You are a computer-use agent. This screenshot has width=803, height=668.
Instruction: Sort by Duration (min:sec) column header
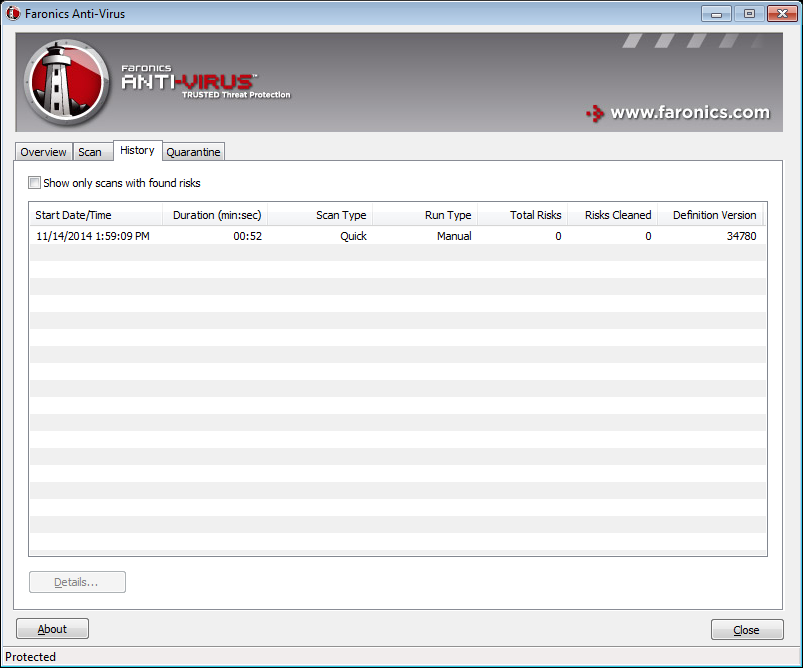point(215,215)
